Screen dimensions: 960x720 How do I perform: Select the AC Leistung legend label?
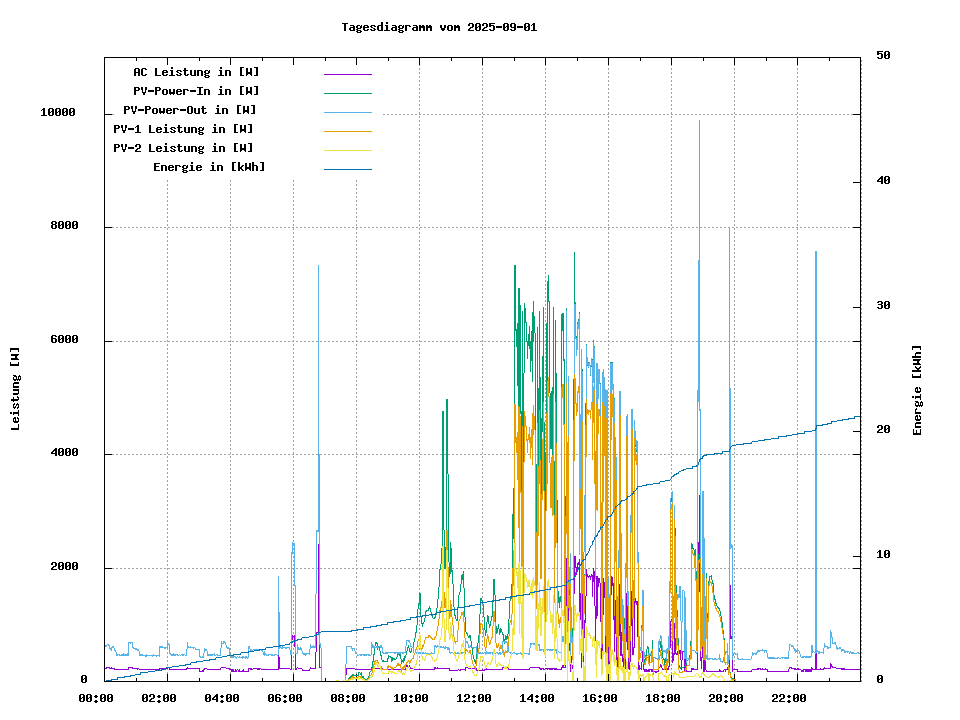196,72
